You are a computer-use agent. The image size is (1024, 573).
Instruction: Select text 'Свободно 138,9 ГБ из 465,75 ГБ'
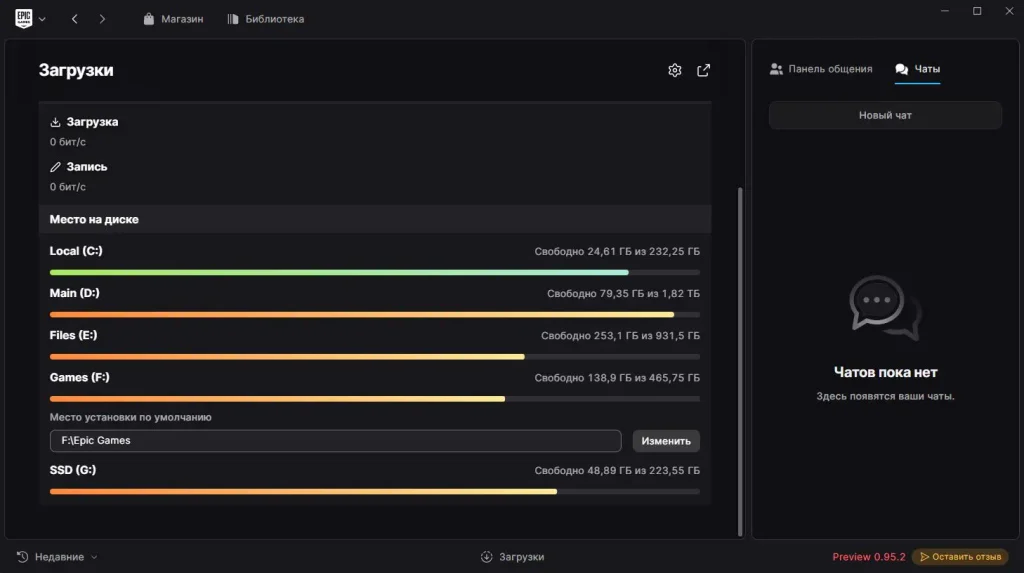(616, 378)
